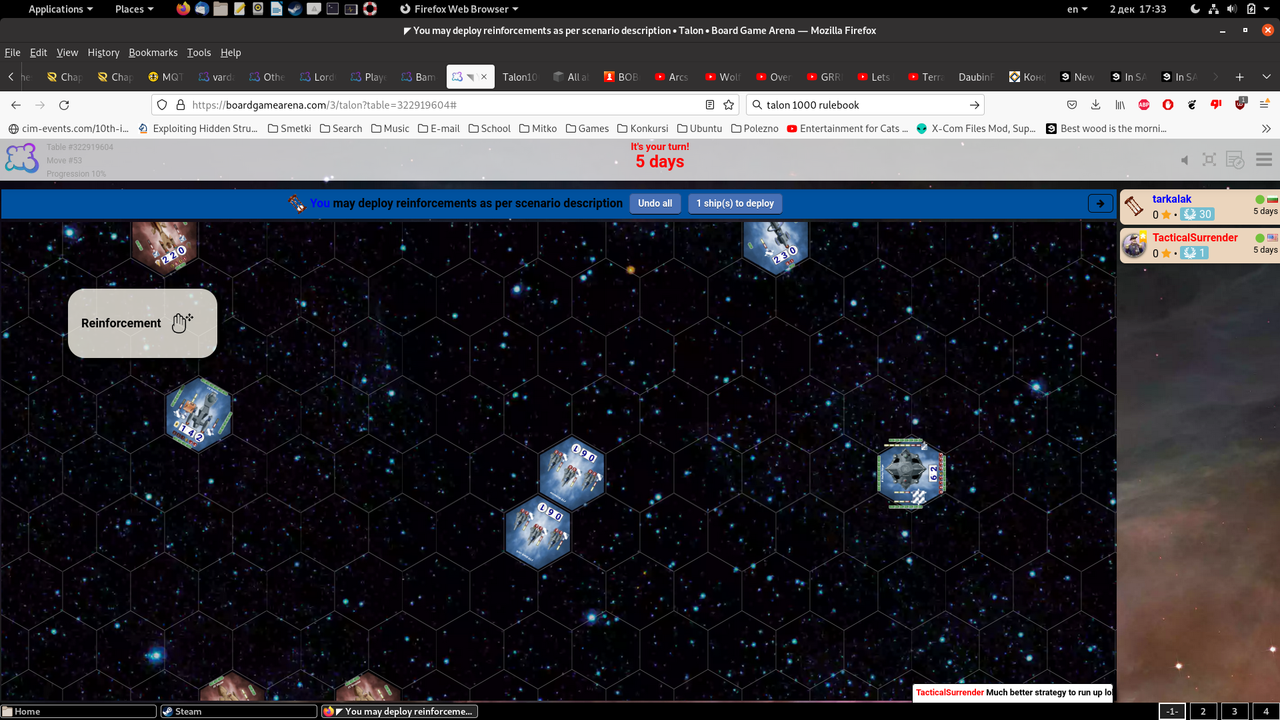Select the gray station token marked 62
This screenshot has height=720, width=1280.
click(x=911, y=474)
